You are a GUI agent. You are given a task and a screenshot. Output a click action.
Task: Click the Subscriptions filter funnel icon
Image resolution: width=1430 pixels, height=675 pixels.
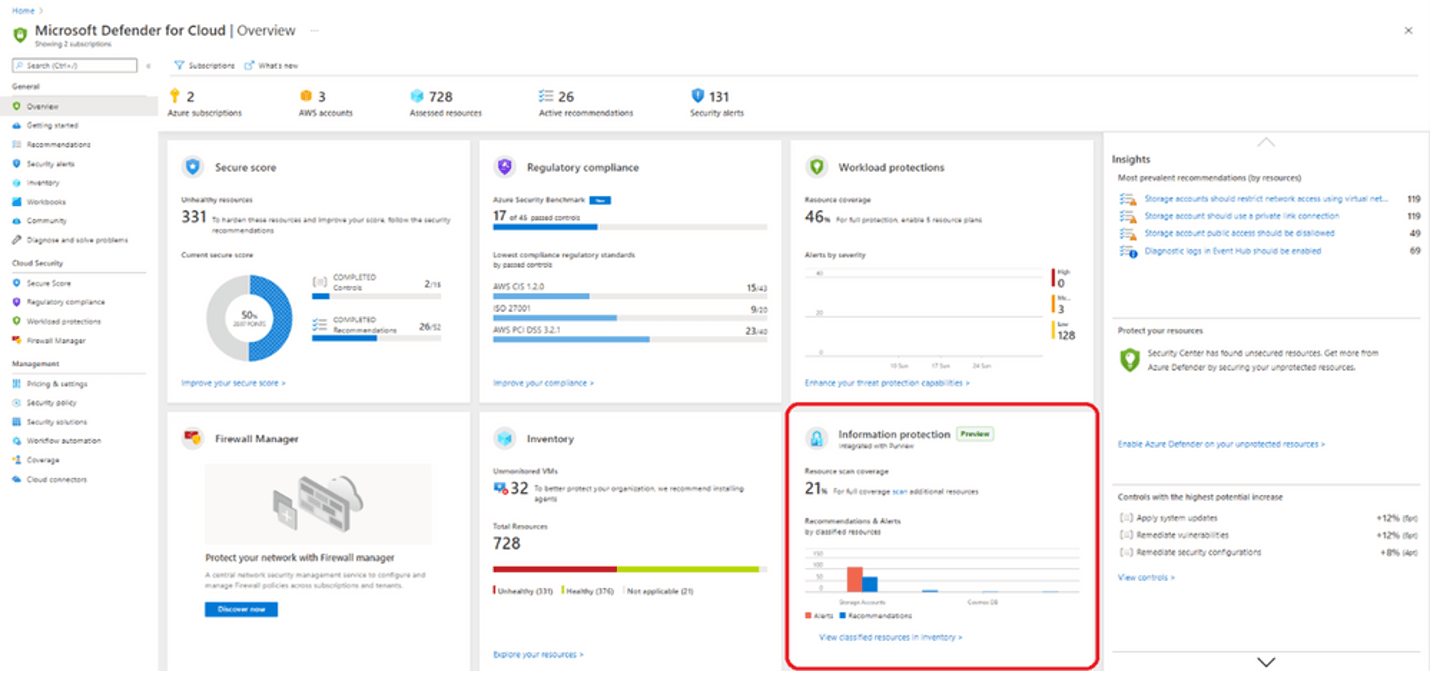[179, 65]
